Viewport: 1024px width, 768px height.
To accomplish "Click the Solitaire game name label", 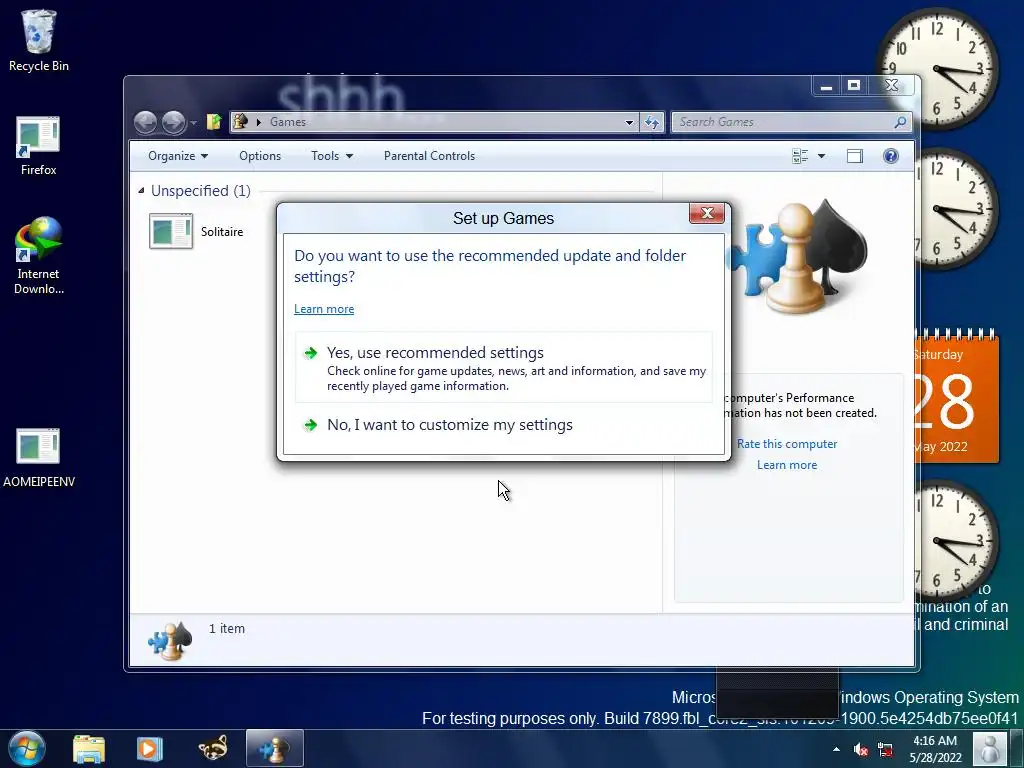I will point(222,232).
